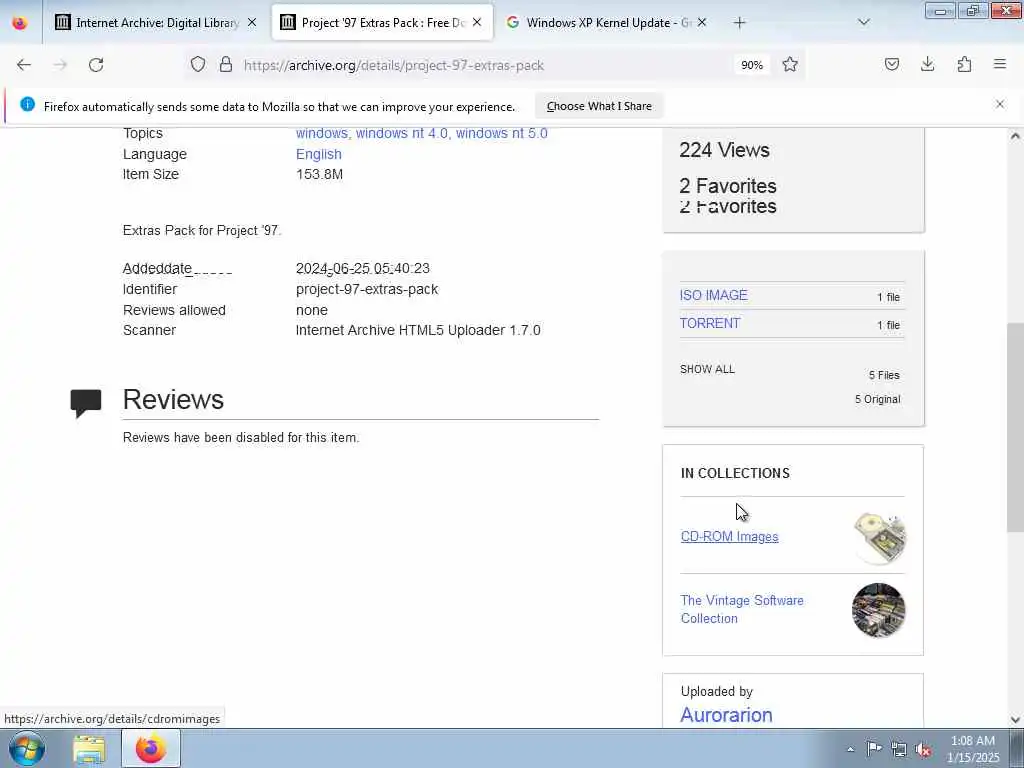This screenshot has width=1024, height=768.
Task: Reload the current page
Action: [96, 65]
